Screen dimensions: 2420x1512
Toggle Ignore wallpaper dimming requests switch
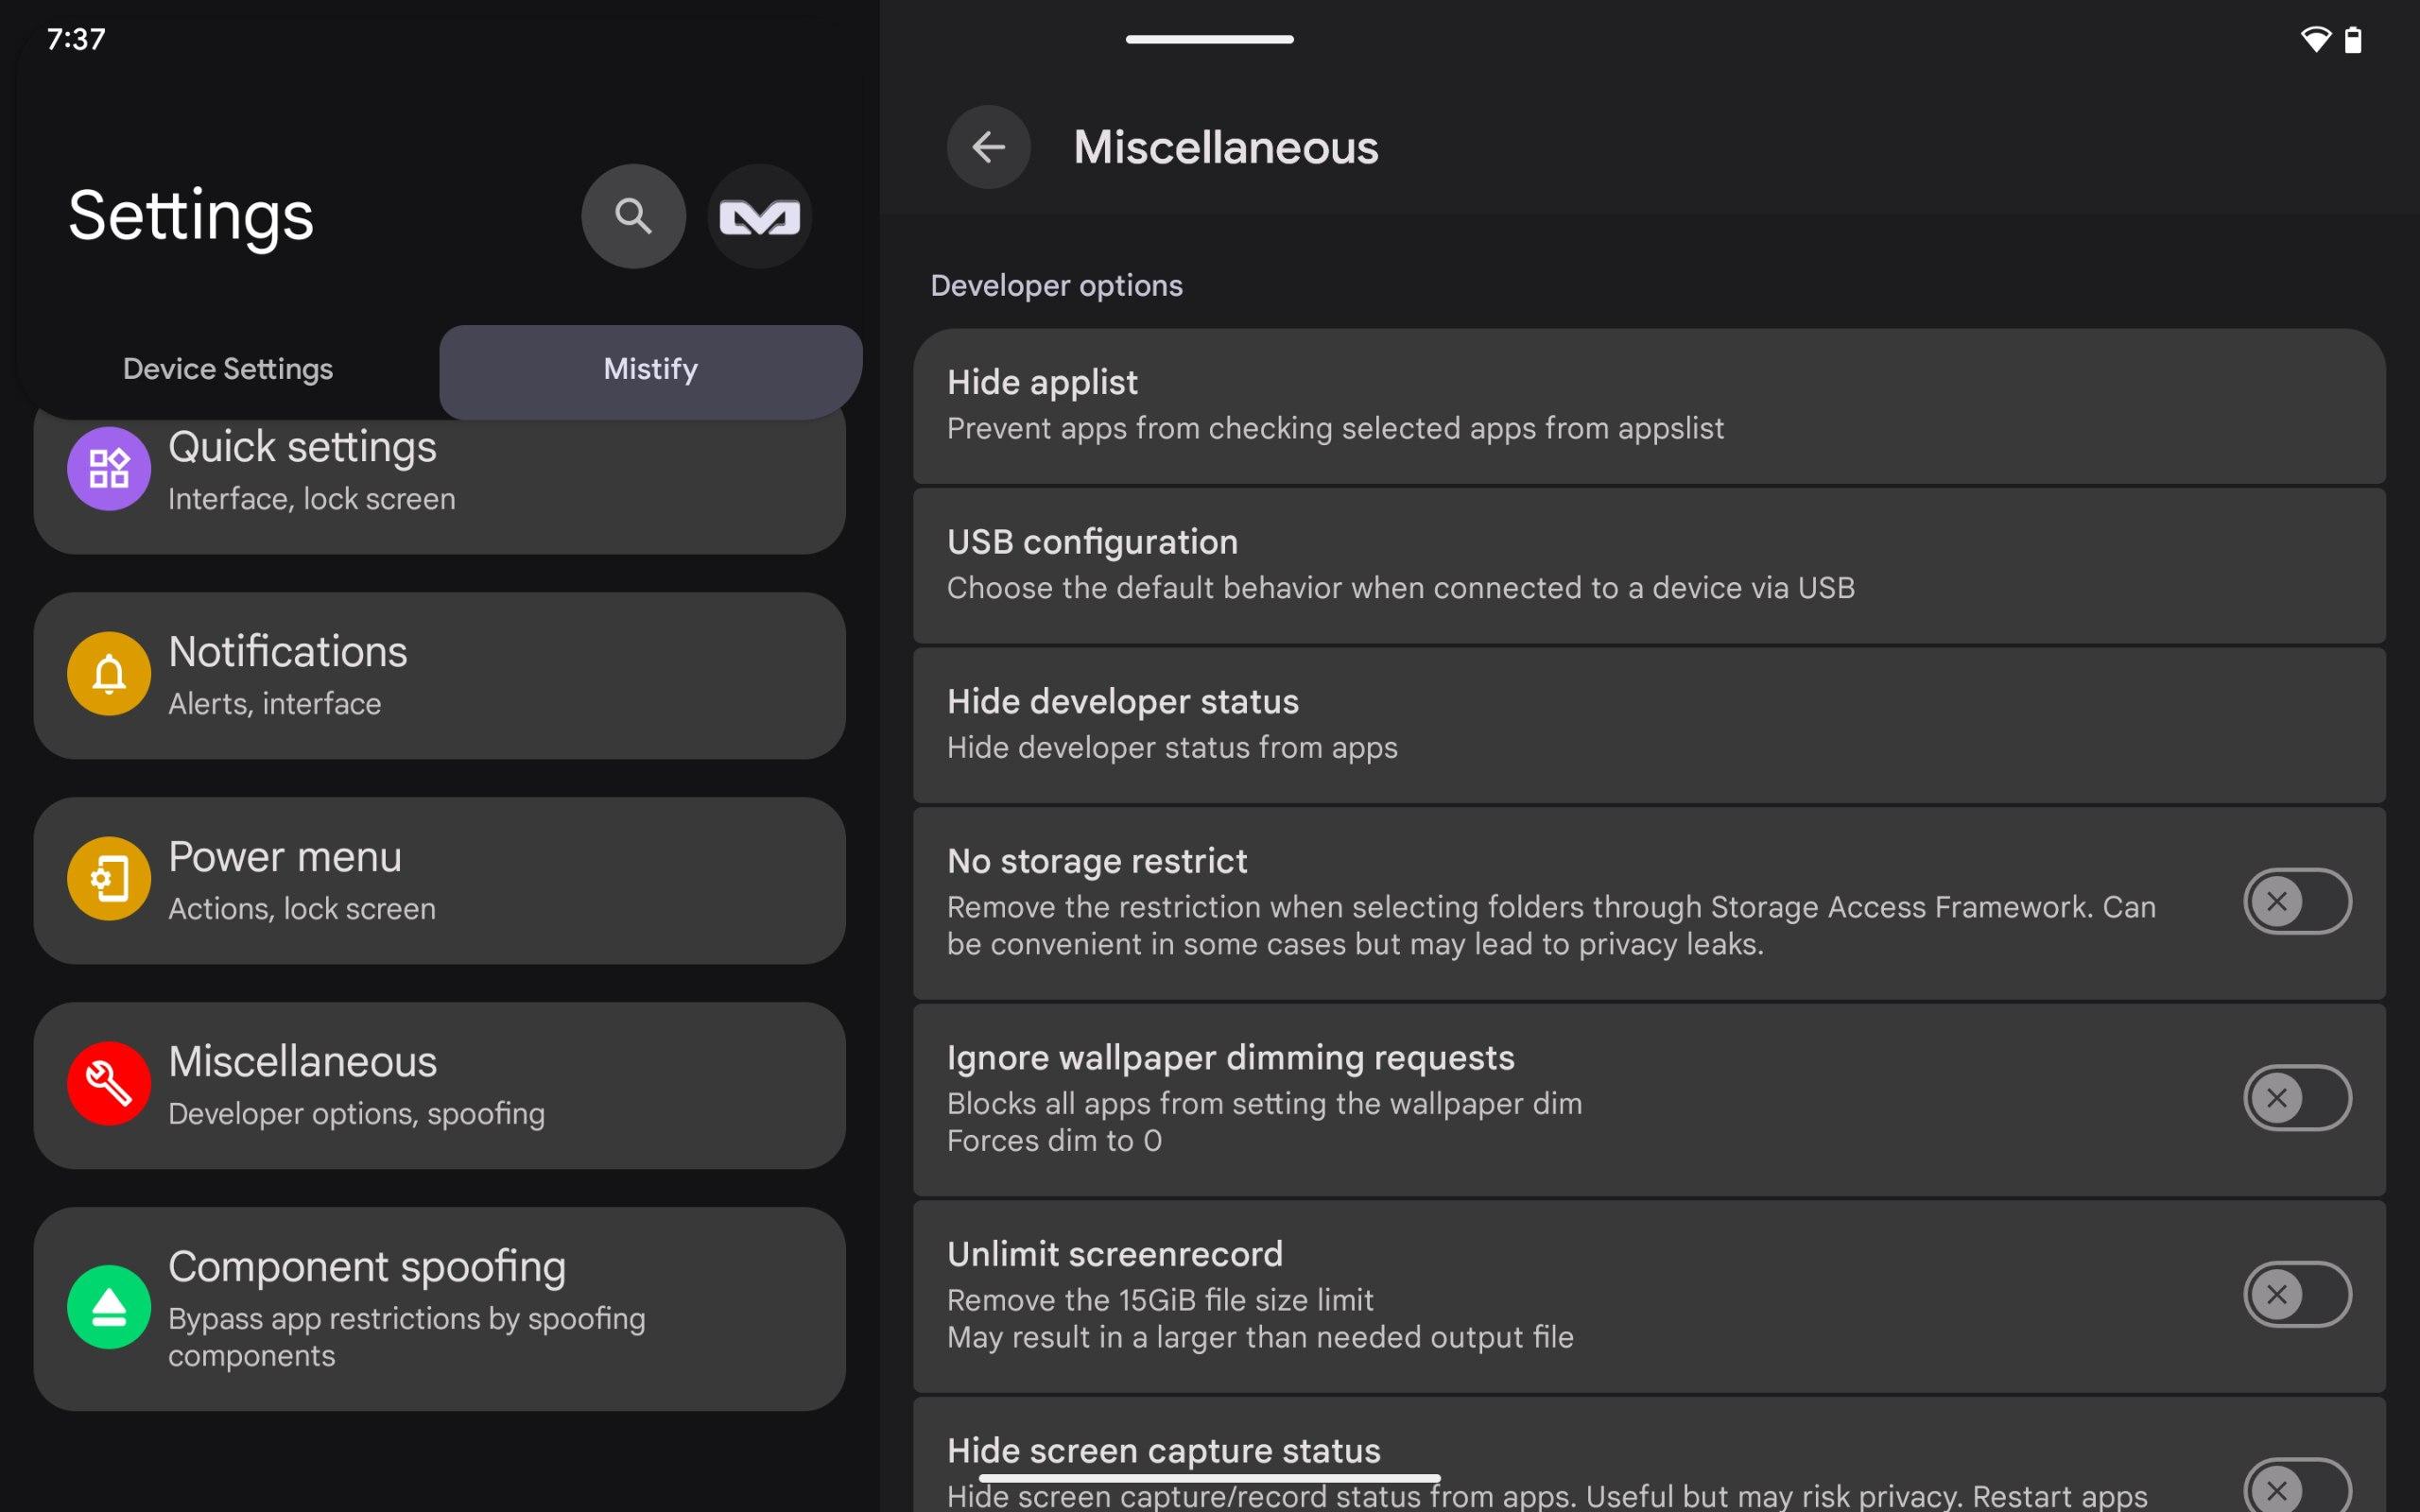coord(2296,1097)
